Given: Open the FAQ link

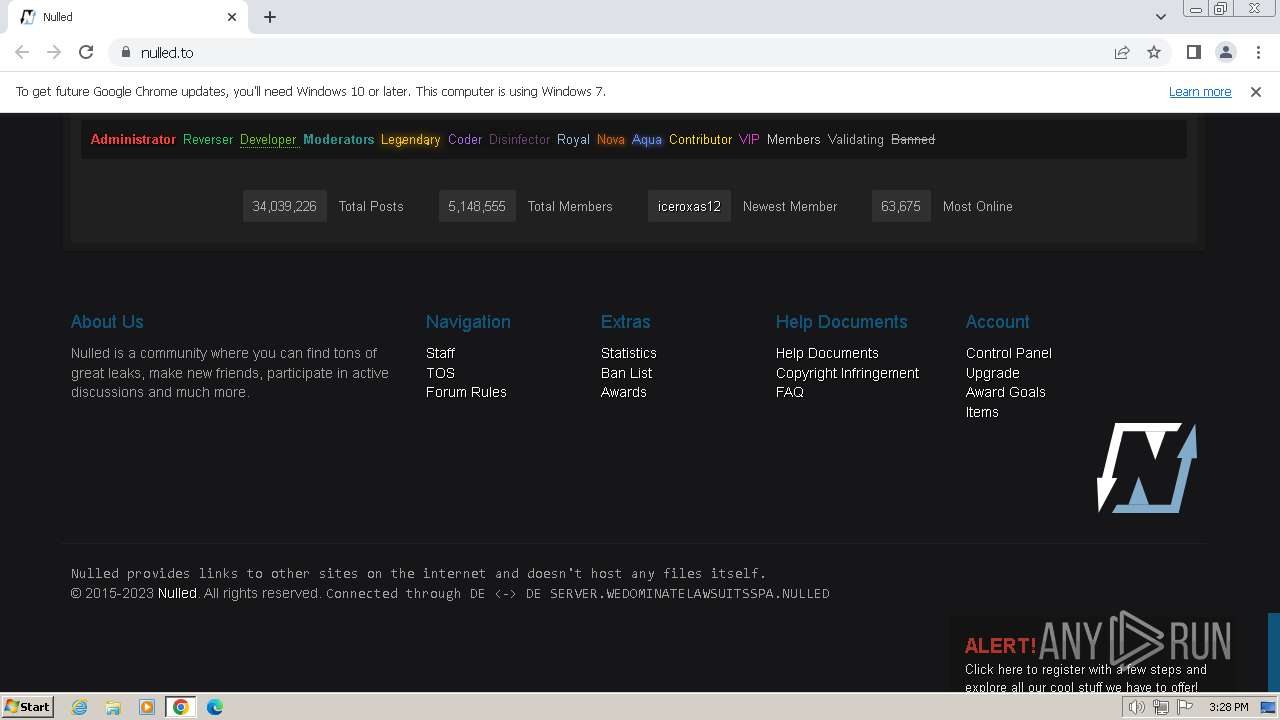Looking at the screenshot, I should pos(790,392).
